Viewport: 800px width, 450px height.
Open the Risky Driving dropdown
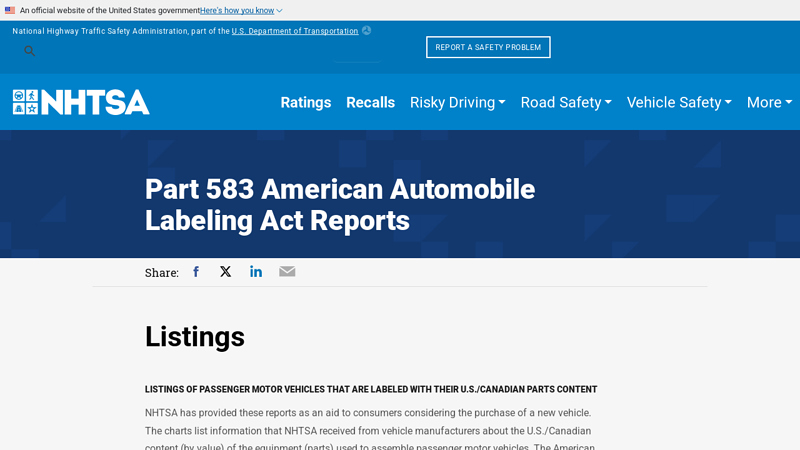[458, 103]
